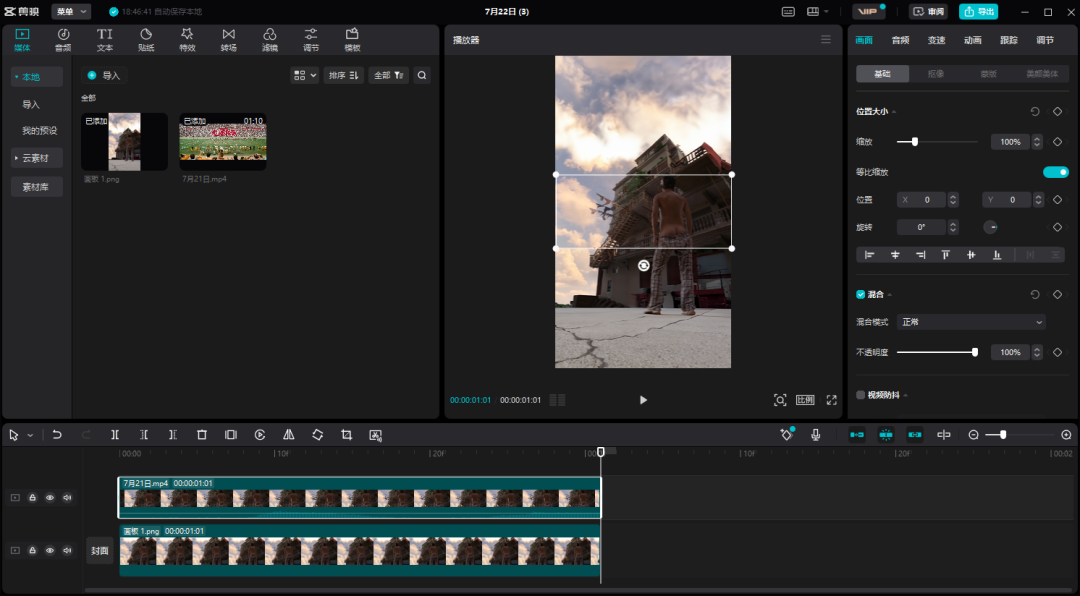The height and width of the screenshot is (596, 1080).
Task: Open the 菜单 dropdown menu
Action: pos(71,12)
